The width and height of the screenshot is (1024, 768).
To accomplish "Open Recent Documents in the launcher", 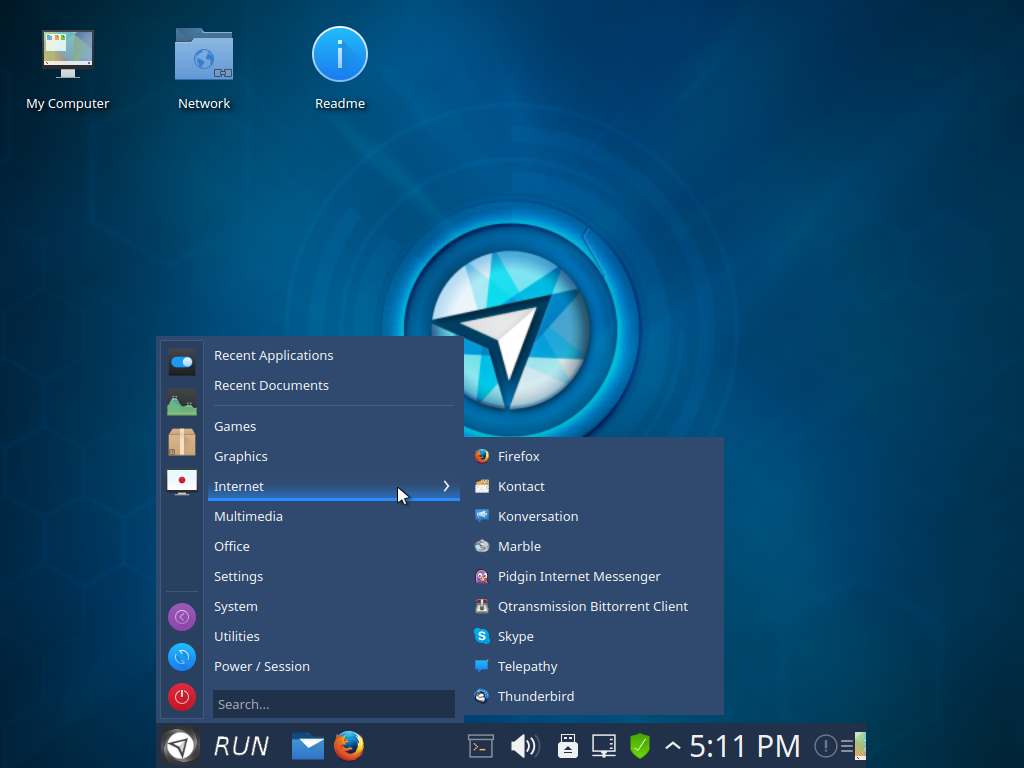I will coord(271,385).
